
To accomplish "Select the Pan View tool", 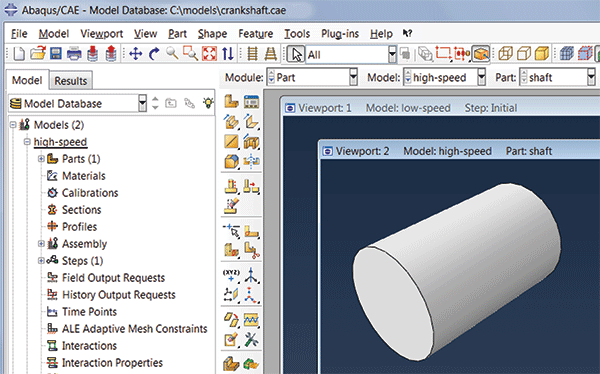I will [x=136, y=54].
